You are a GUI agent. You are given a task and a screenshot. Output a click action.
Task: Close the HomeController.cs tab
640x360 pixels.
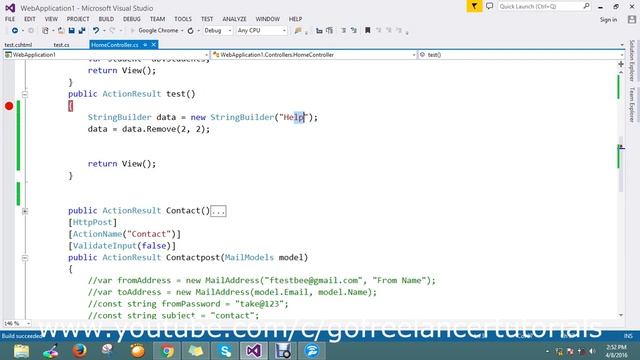click(x=153, y=45)
